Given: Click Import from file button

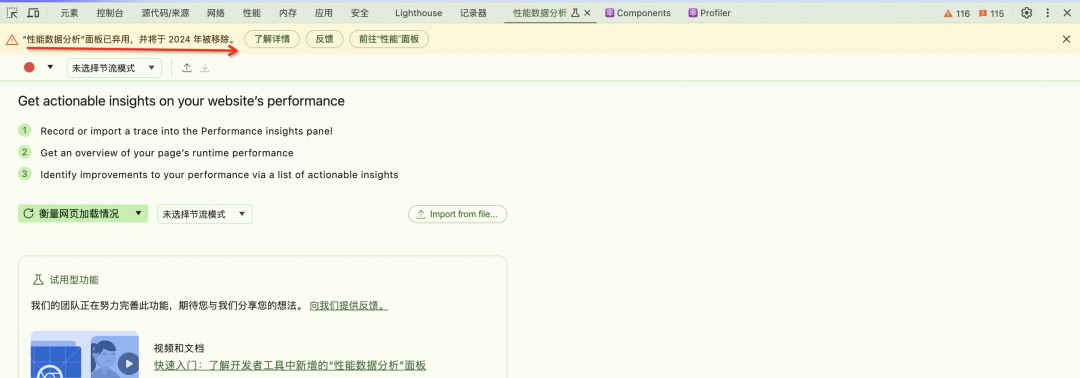Looking at the screenshot, I should (x=458, y=214).
